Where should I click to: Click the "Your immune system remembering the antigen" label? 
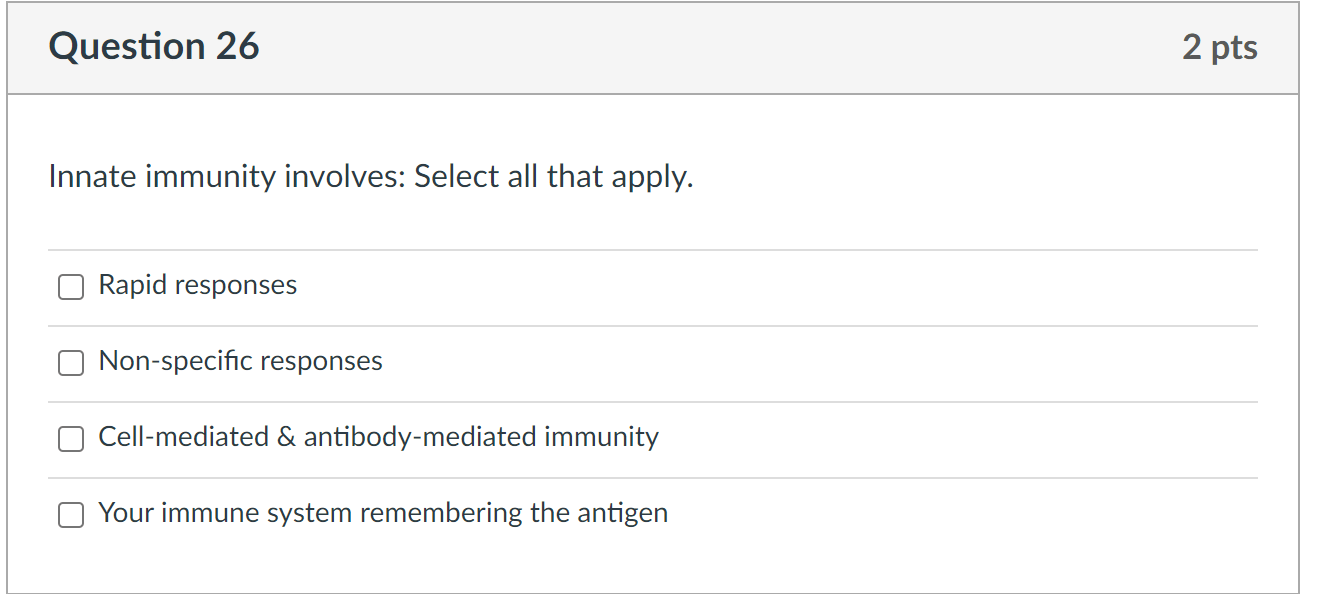383,513
